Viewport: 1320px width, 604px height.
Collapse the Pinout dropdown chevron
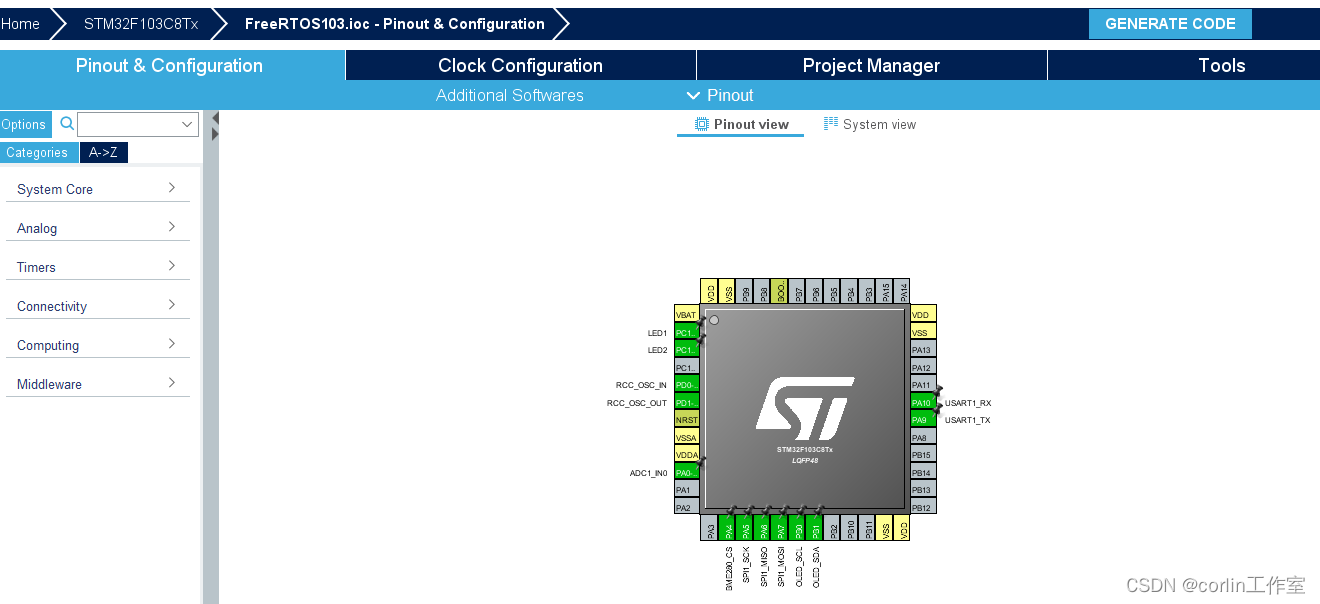(x=694, y=95)
